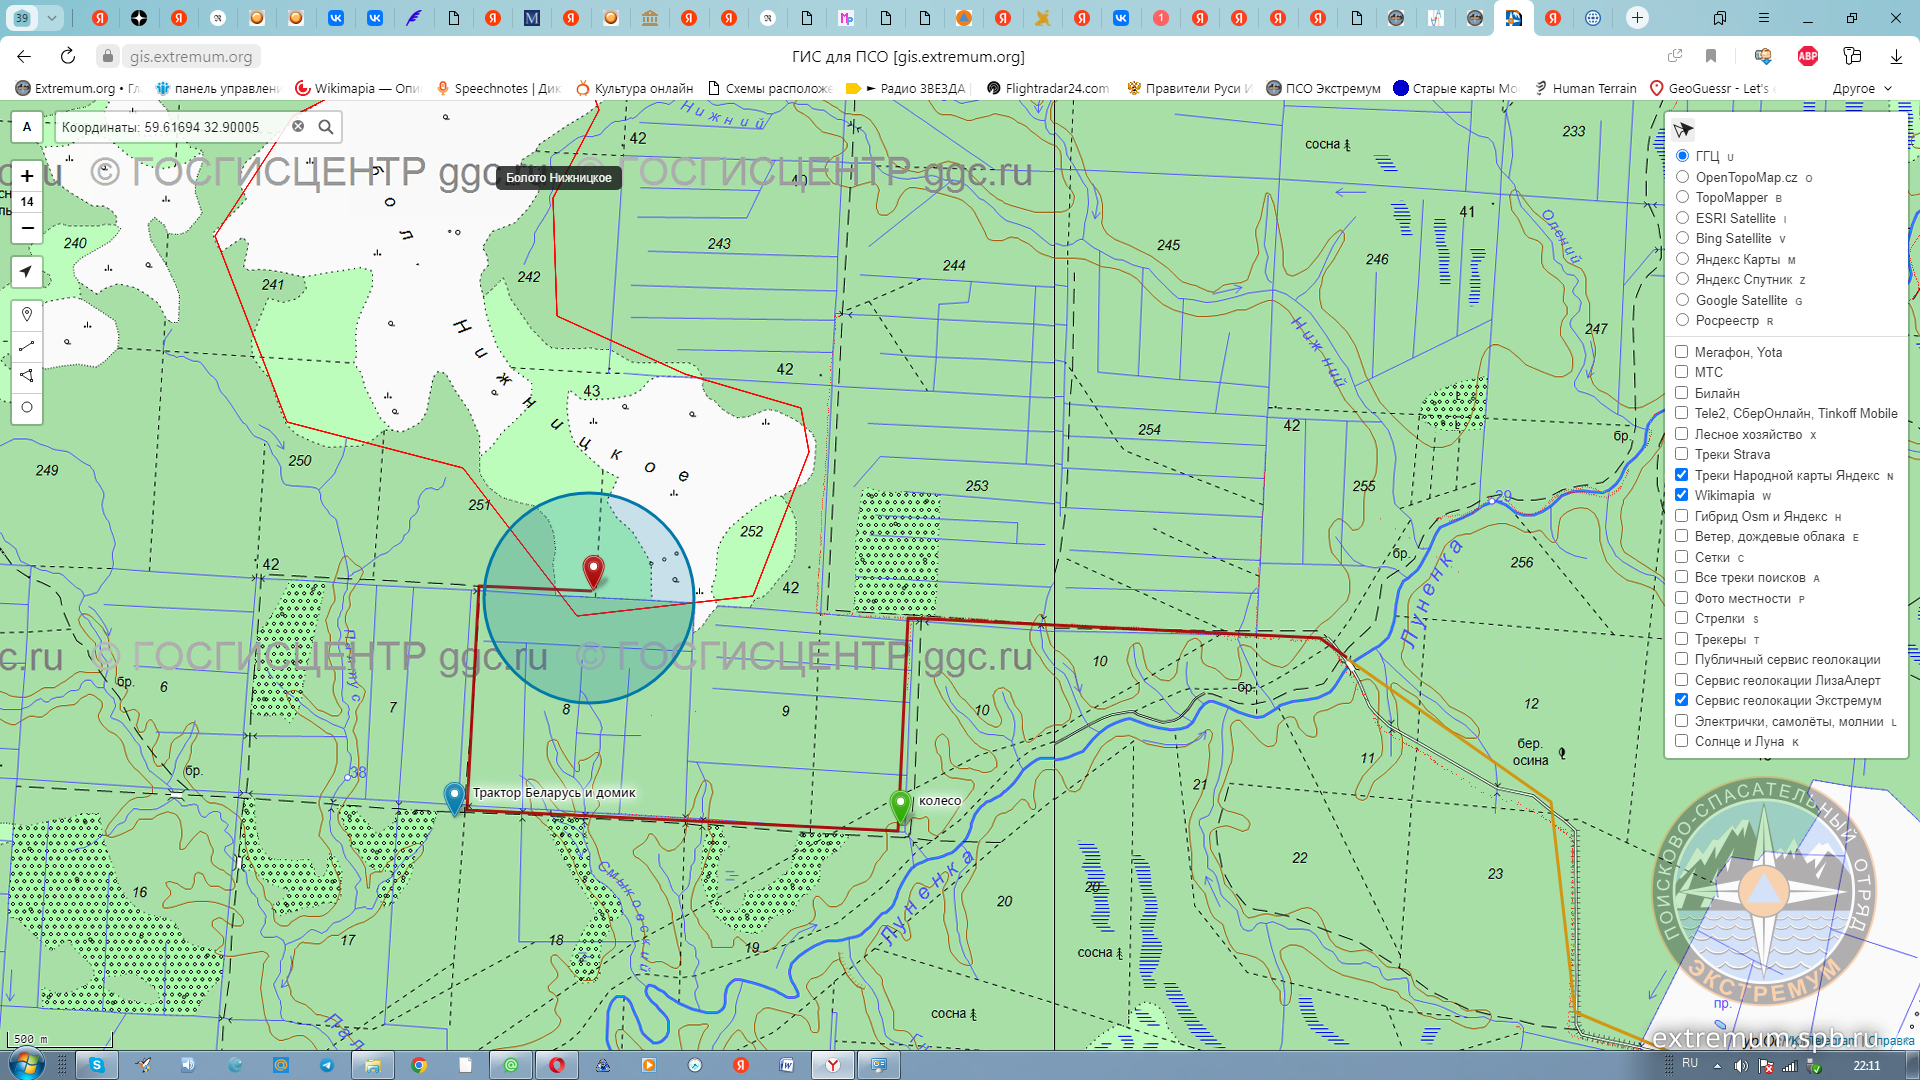
Task: Expand the Другое bookmarks folder
Action: tap(1861, 88)
